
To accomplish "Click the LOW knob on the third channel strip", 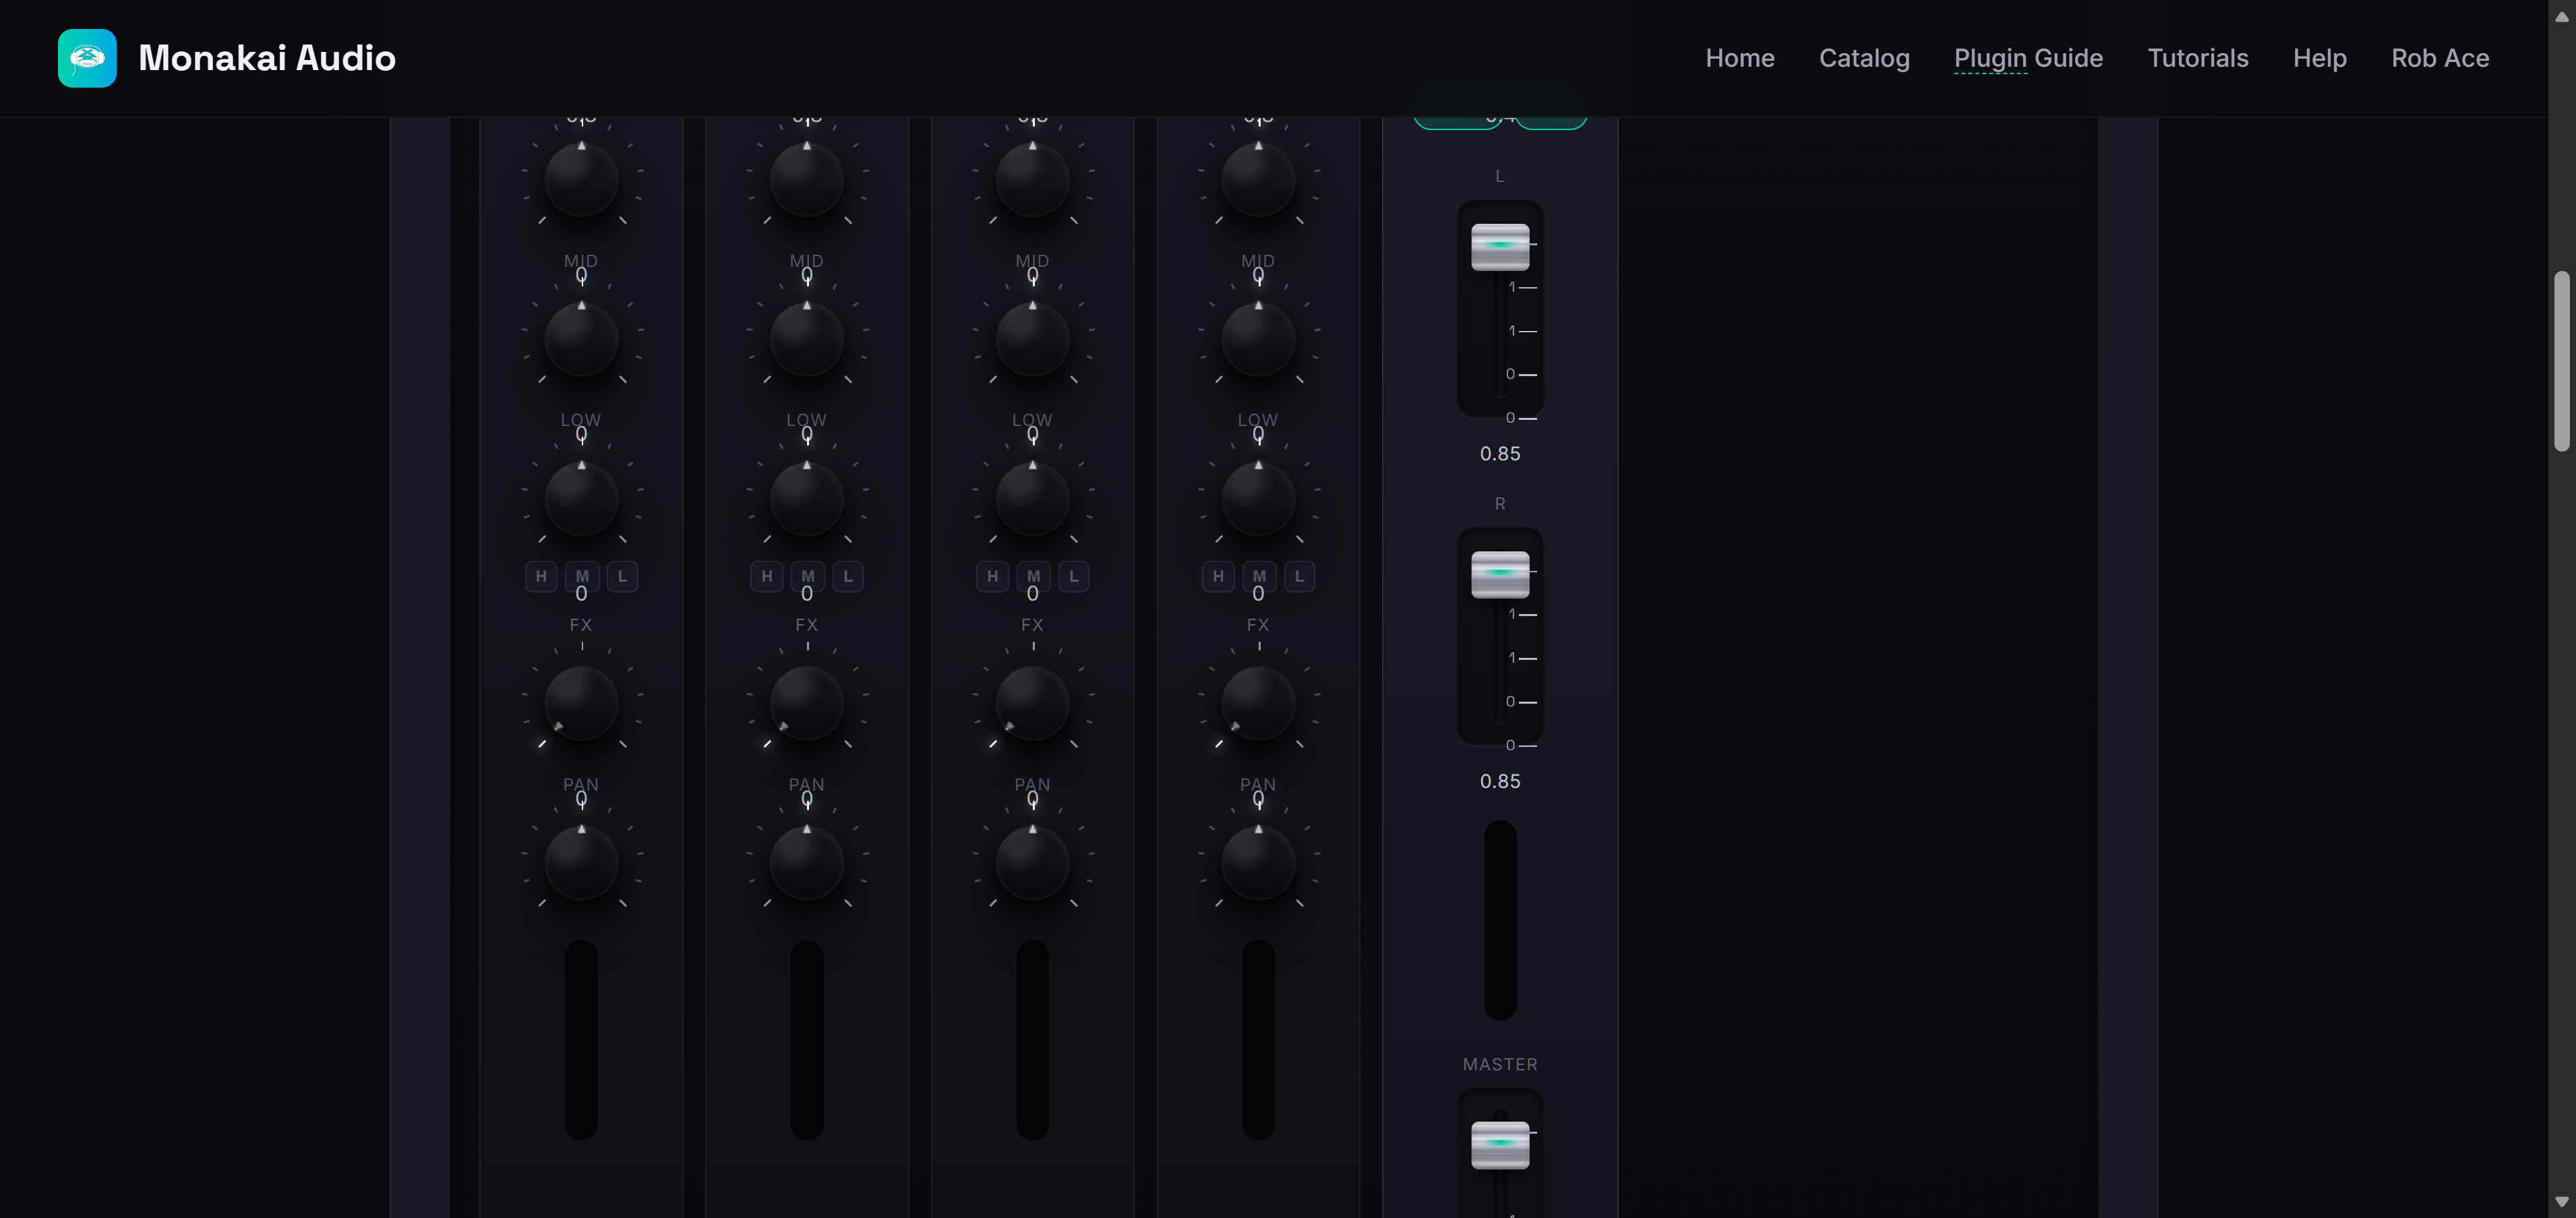I will point(1033,499).
